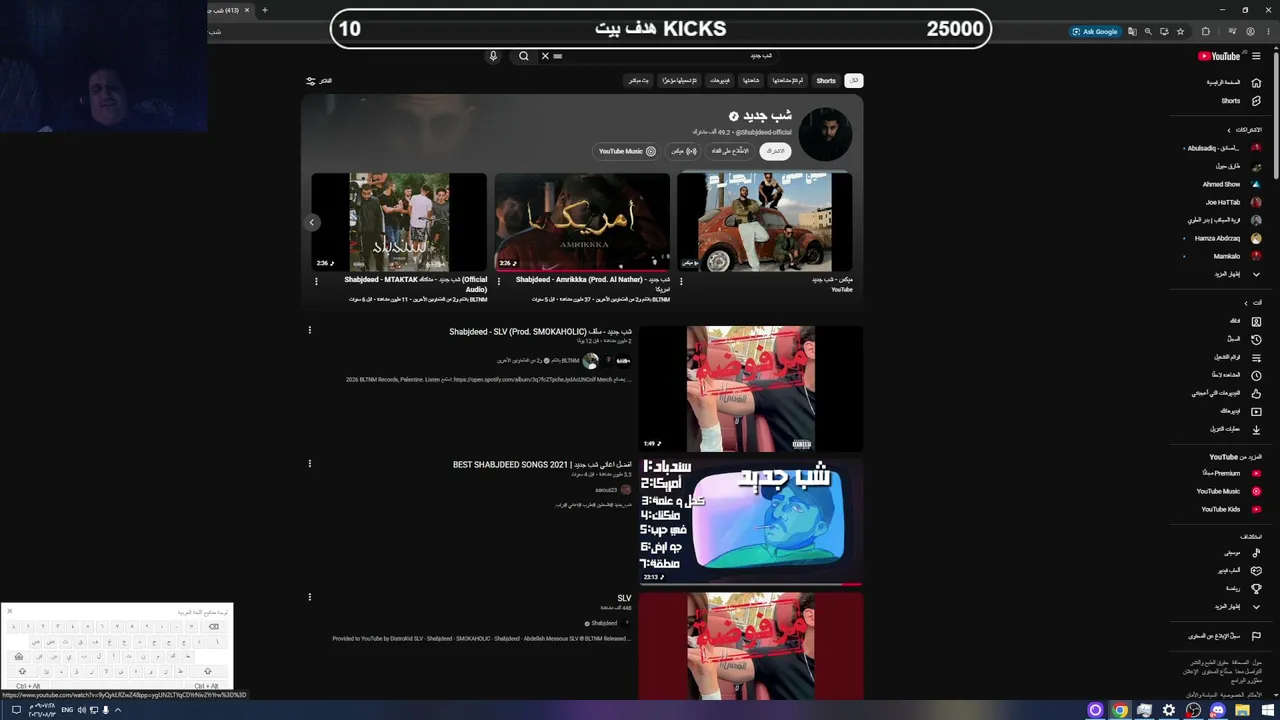This screenshot has height=720, width=1280.
Task: Bookmark this page with the star icon
Action: pyautogui.click(x=1180, y=32)
